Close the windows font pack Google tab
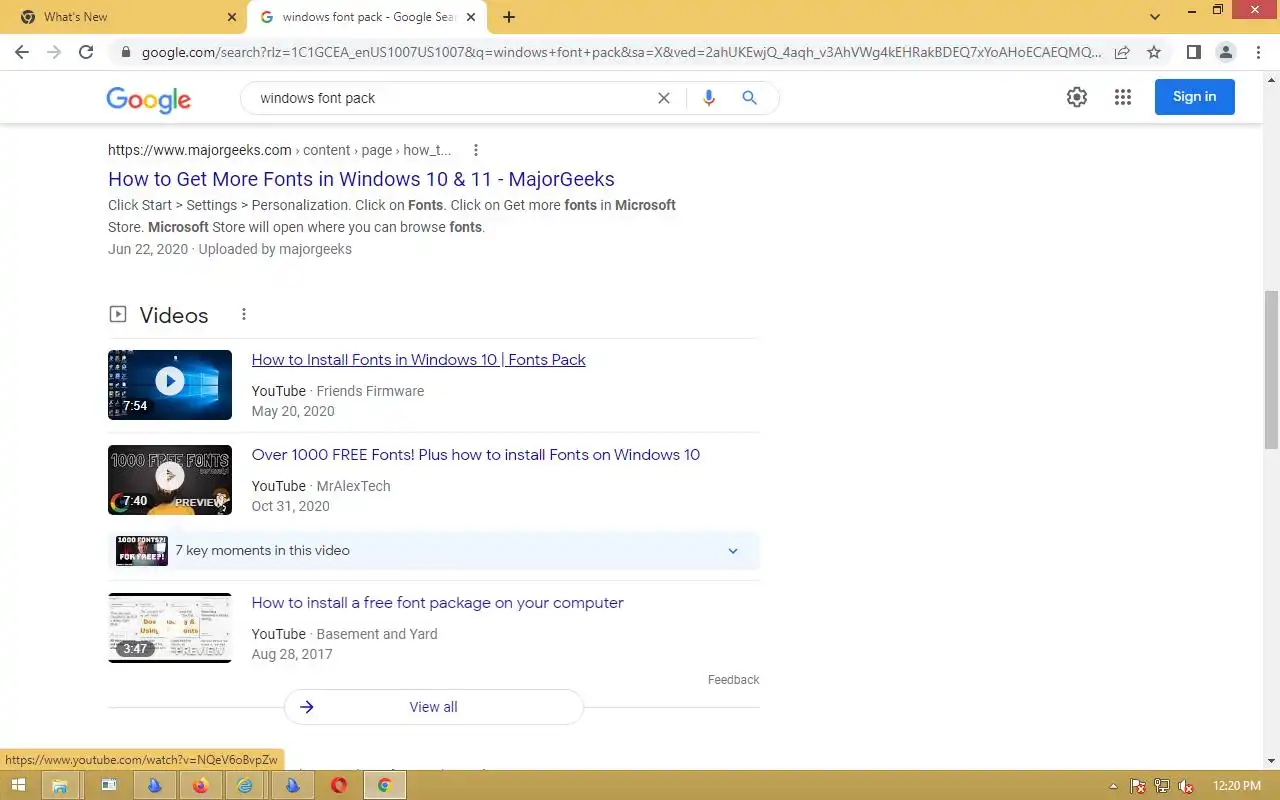This screenshot has height=800, width=1280. [x=471, y=17]
